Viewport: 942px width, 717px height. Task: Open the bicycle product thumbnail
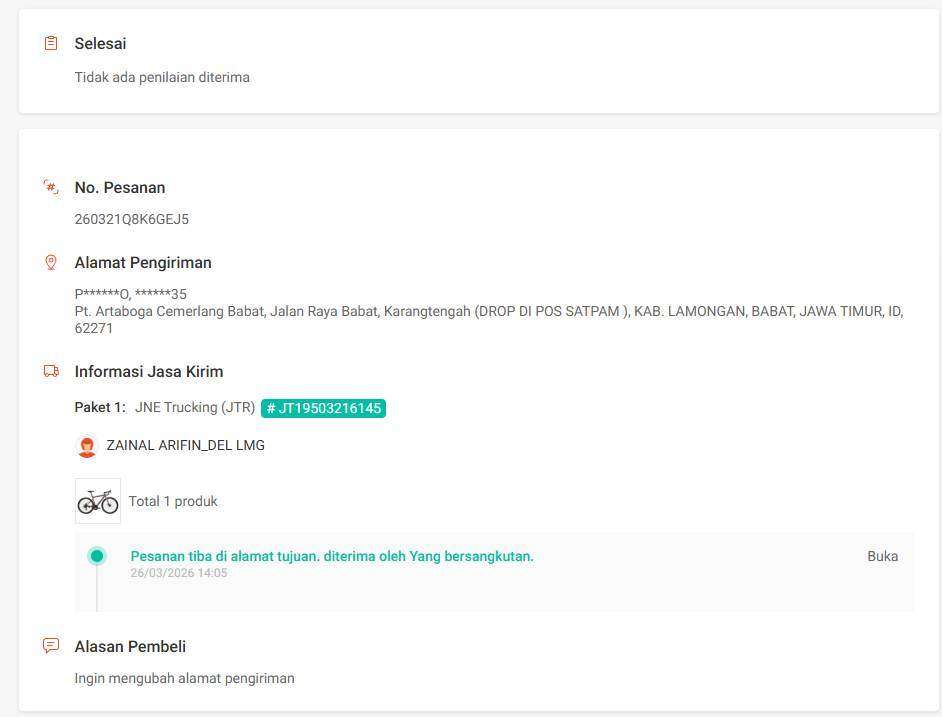[98, 501]
